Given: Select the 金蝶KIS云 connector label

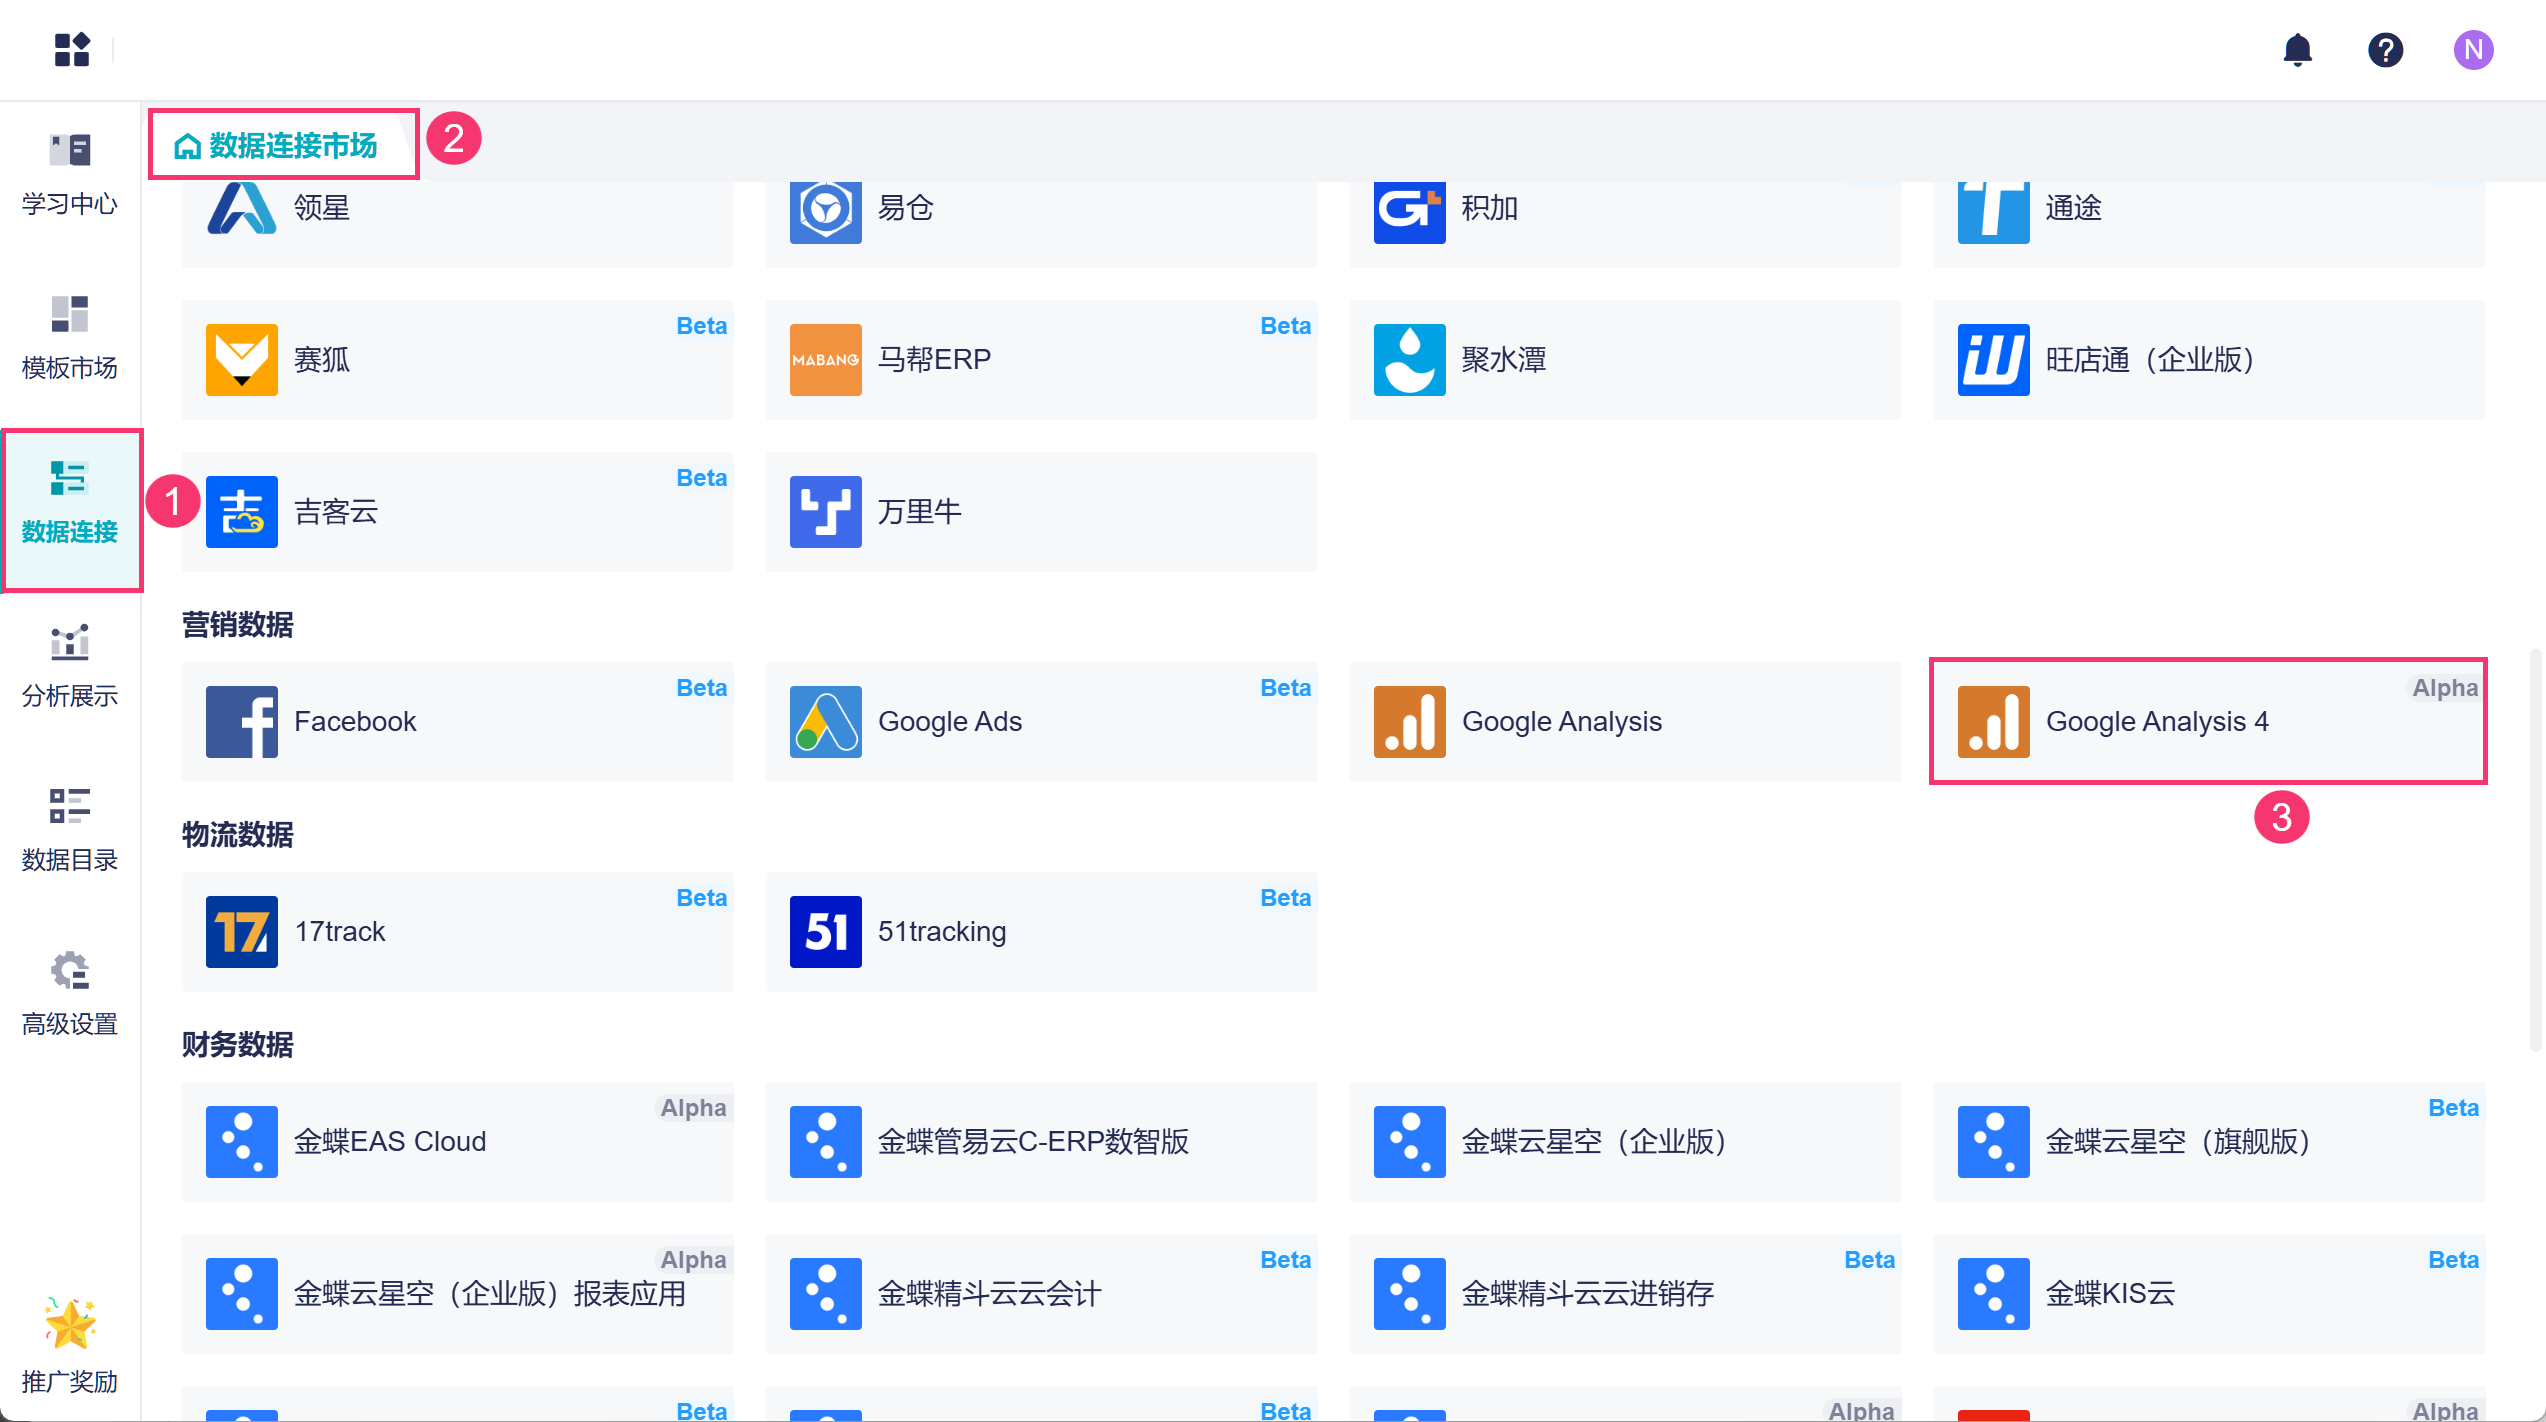Looking at the screenshot, I should click(2110, 1294).
